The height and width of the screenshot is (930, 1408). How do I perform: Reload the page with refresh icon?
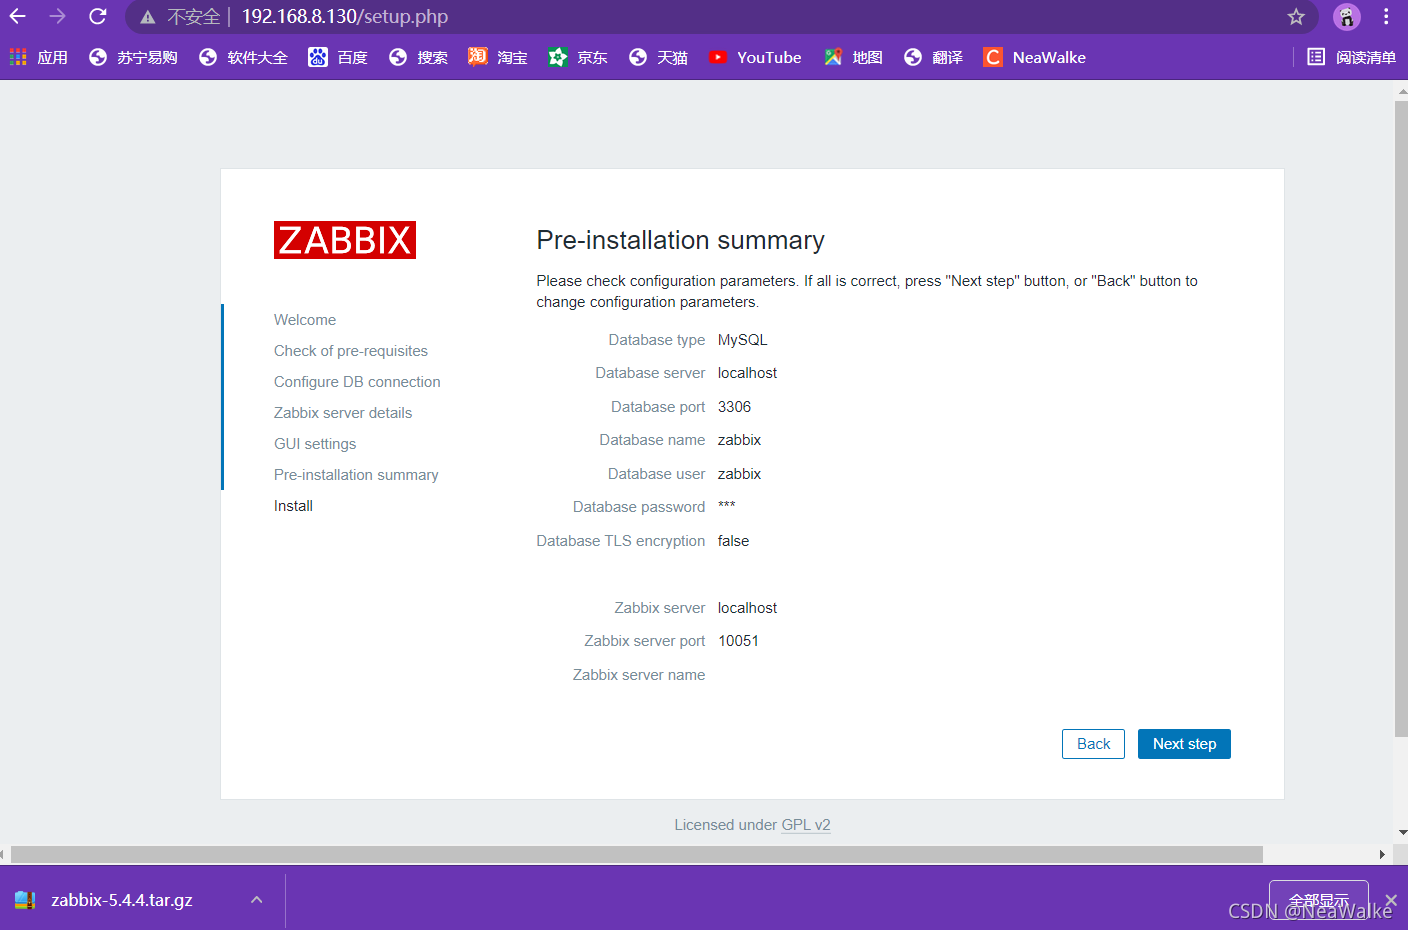[98, 16]
